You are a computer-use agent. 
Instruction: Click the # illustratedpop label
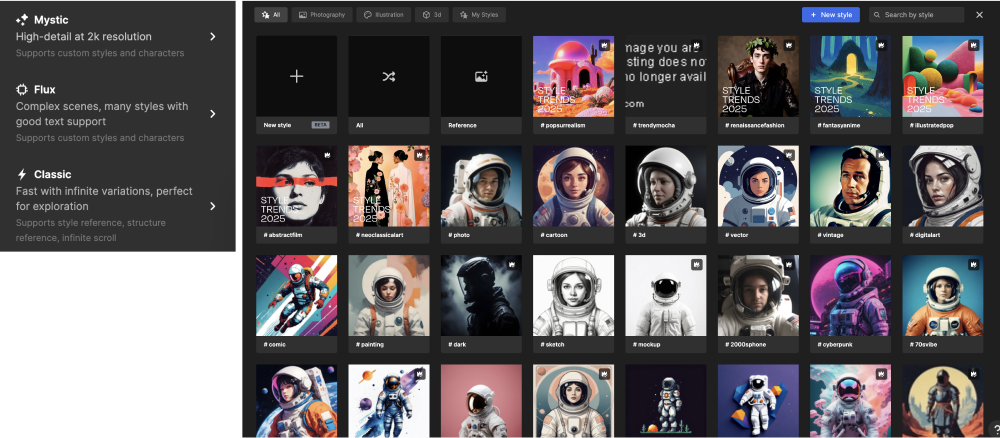(932, 126)
